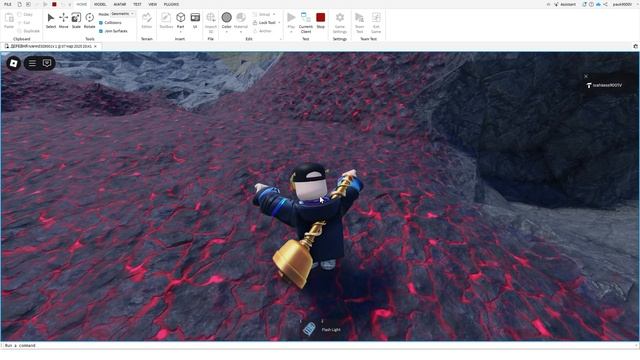Close the player list panel
Screen dimensions: 640x360
point(586,76)
